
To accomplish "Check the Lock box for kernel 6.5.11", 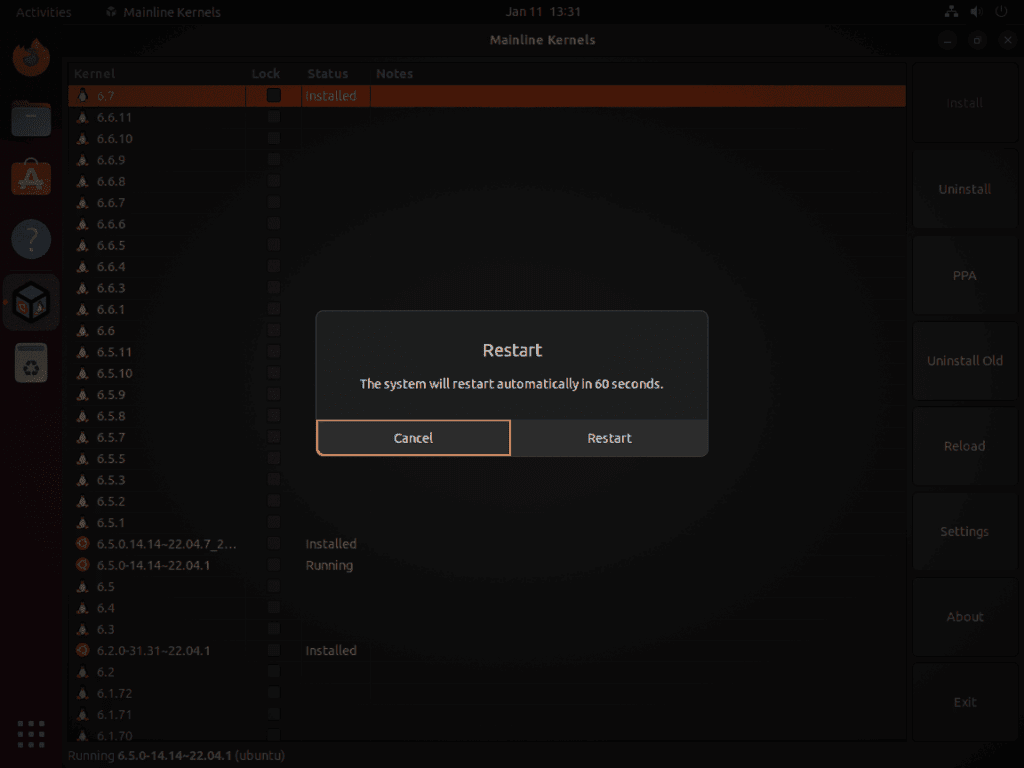I will tap(273, 352).
